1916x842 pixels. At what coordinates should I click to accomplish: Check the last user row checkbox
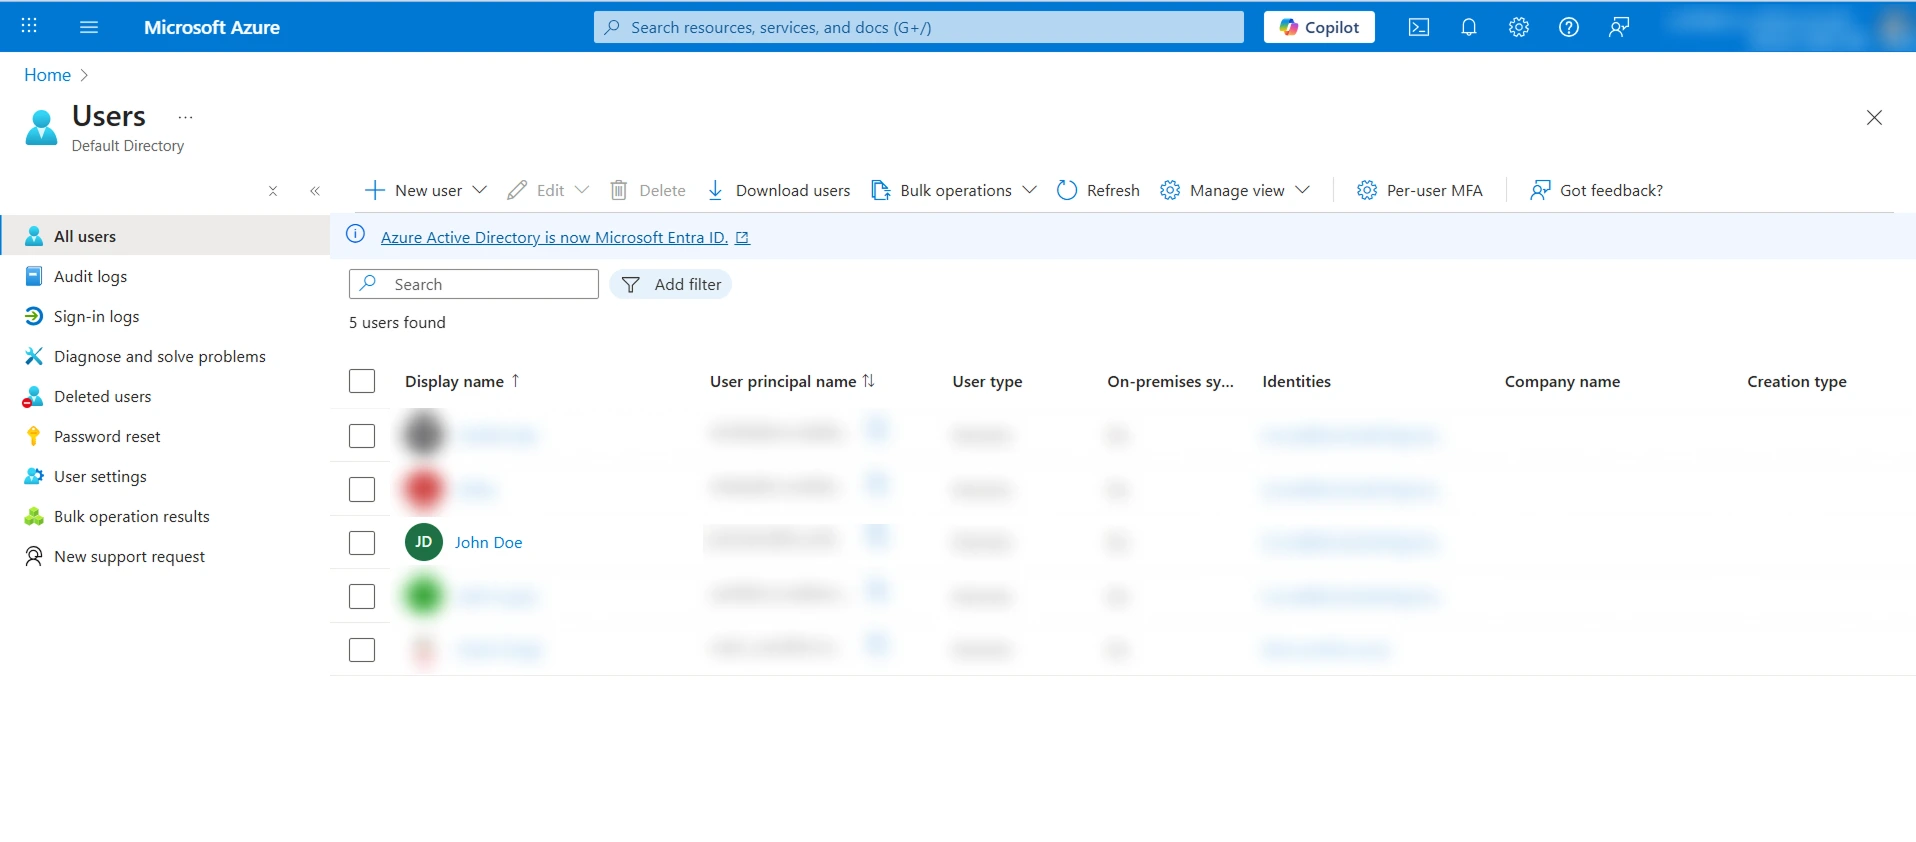click(x=362, y=650)
